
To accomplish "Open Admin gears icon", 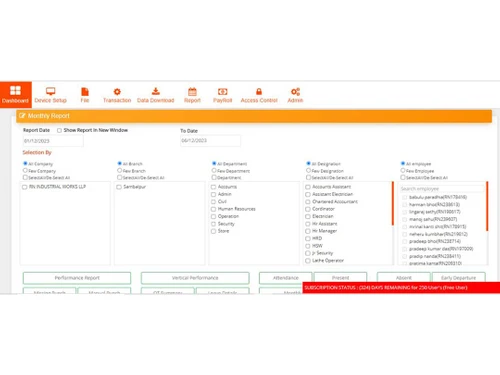I will (x=295, y=92).
